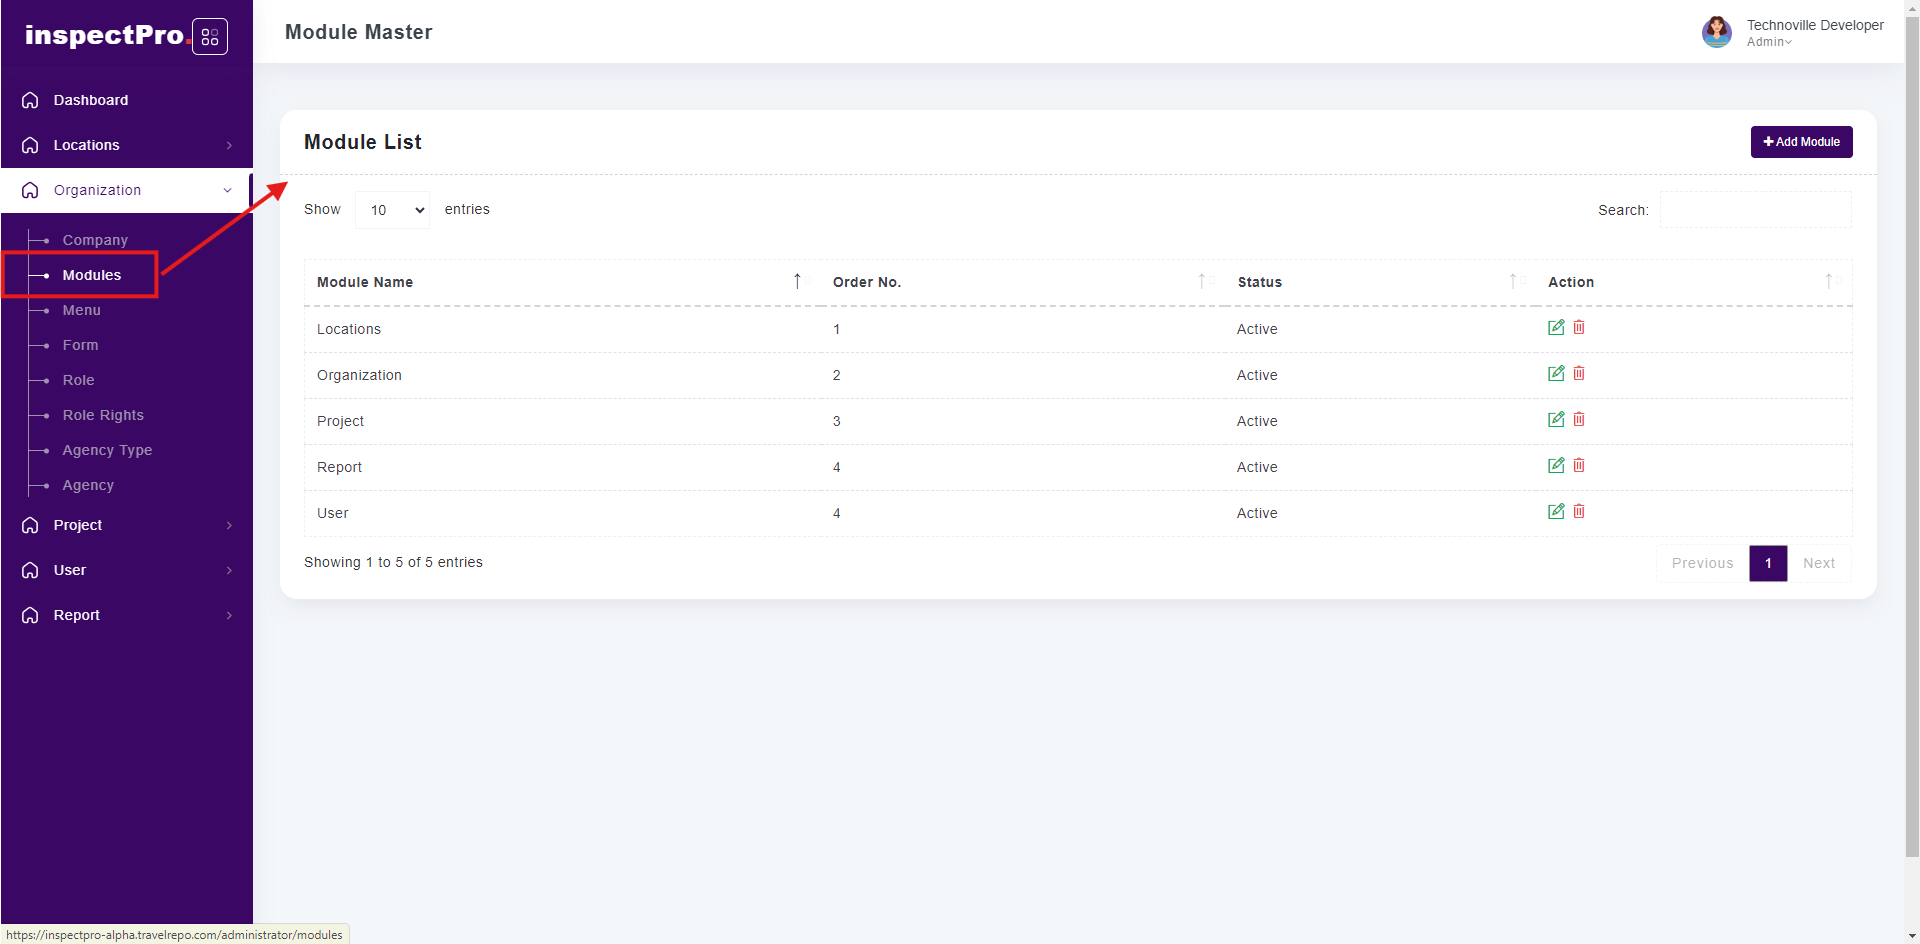1920x944 pixels.
Task: Open the Admin account dropdown
Action: (x=1769, y=42)
